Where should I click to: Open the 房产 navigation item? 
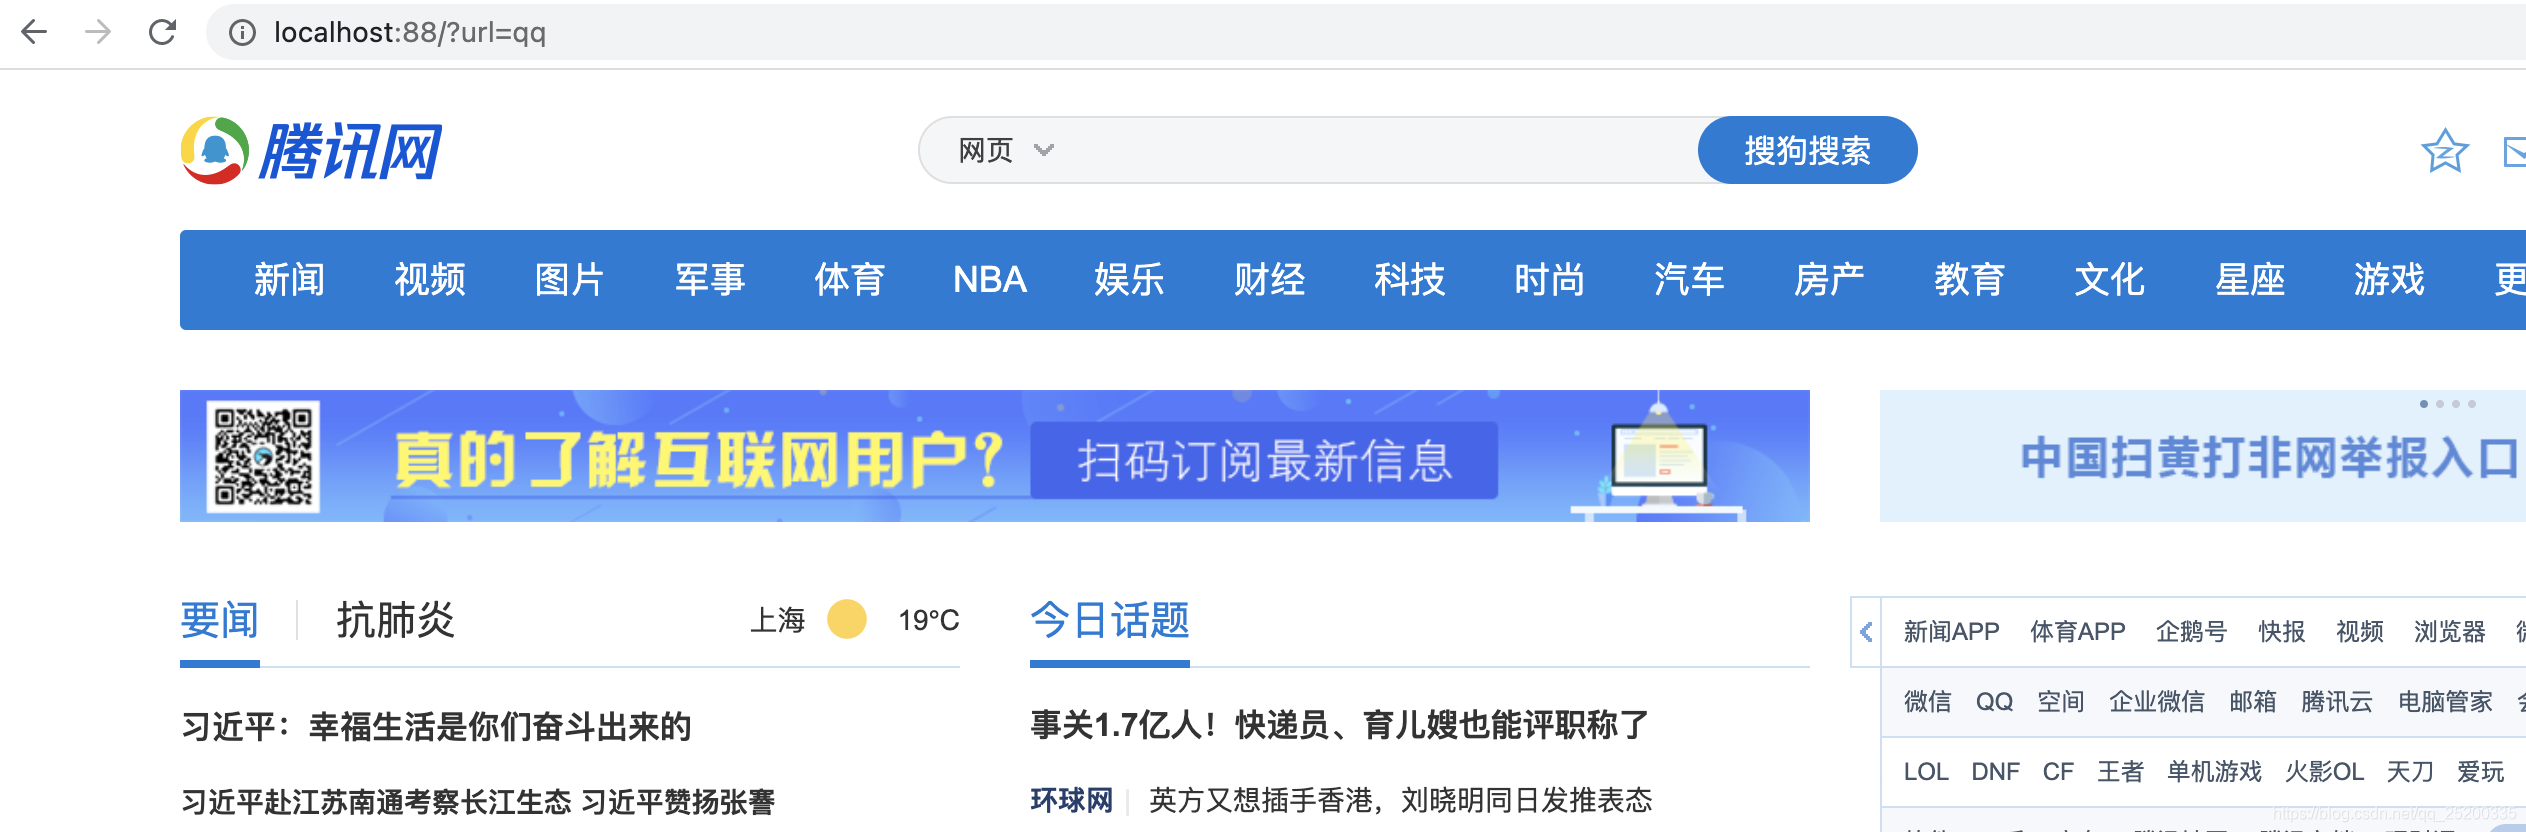click(1829, 279)
